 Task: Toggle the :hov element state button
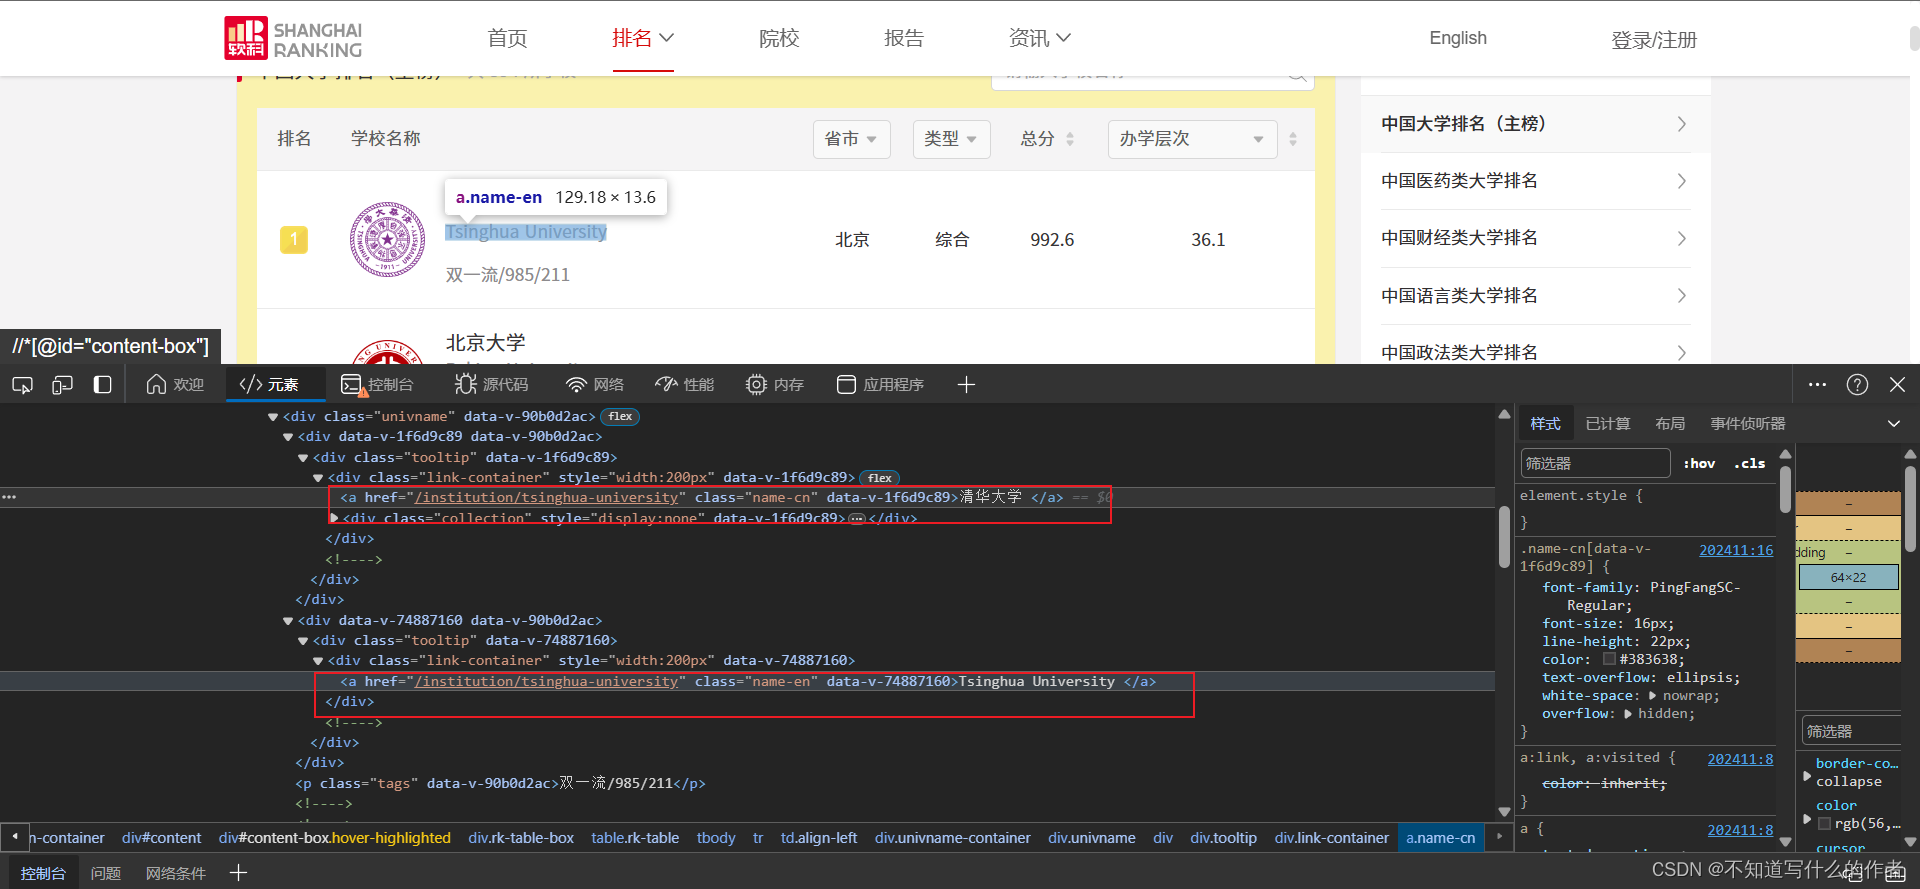coord(1699,463)
